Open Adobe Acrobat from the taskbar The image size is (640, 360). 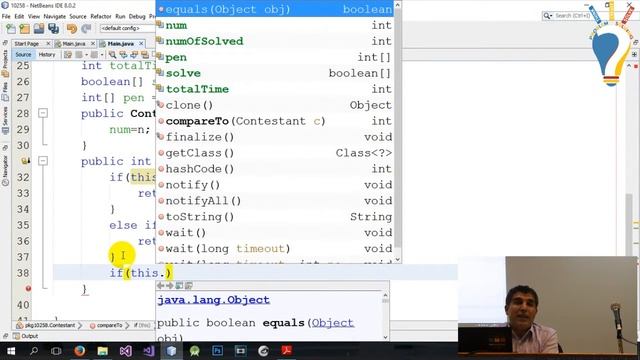[x=287, y=351]
